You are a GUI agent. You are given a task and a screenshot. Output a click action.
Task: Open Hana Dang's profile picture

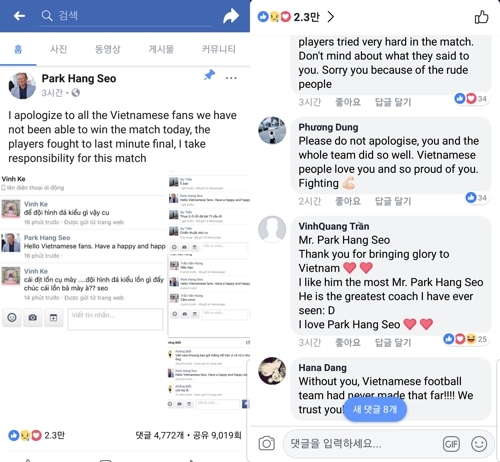[x=272, y=371]
